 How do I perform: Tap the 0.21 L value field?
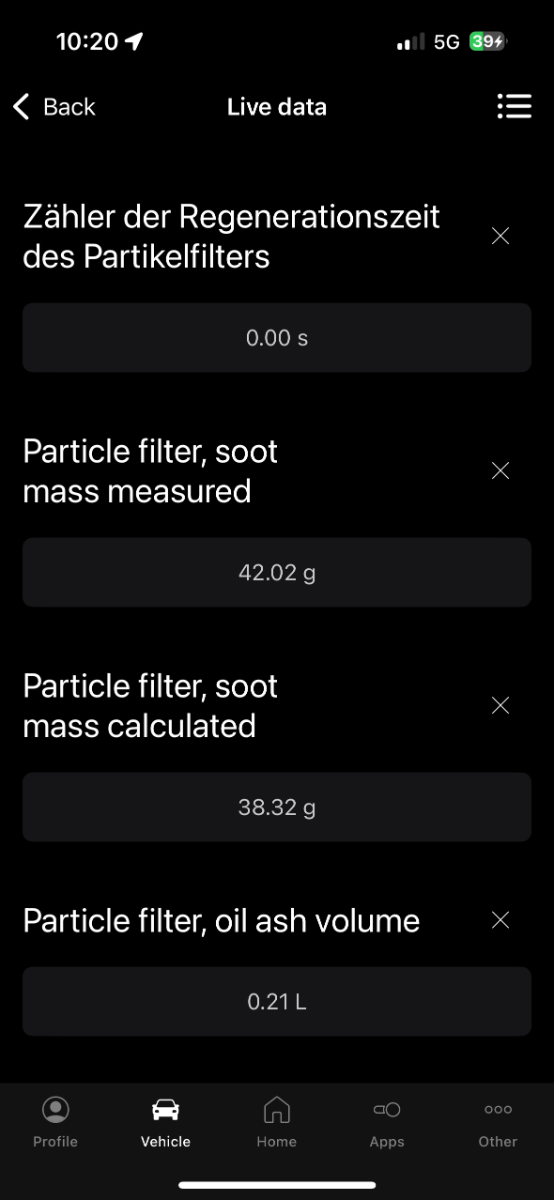pyautogui.click(x=277, y=1001)
